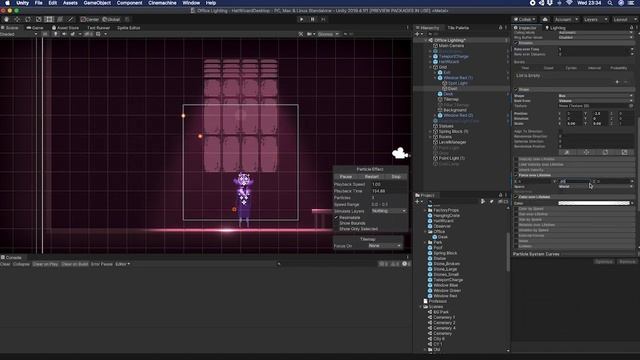Image resolution: width=640 pixels, height=360 pixels.
Task: Select Spot Light in Hierarchy
Action: pos(458,83)
